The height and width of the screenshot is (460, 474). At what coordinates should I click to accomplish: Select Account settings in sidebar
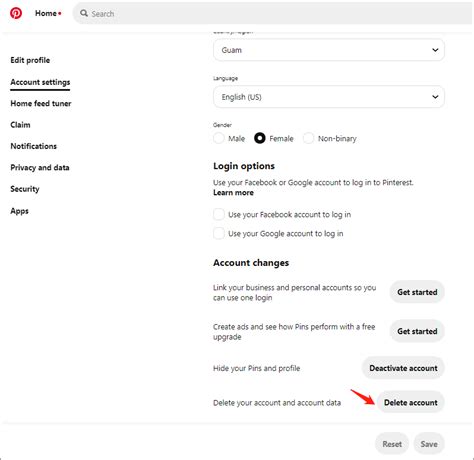point(40,82)
